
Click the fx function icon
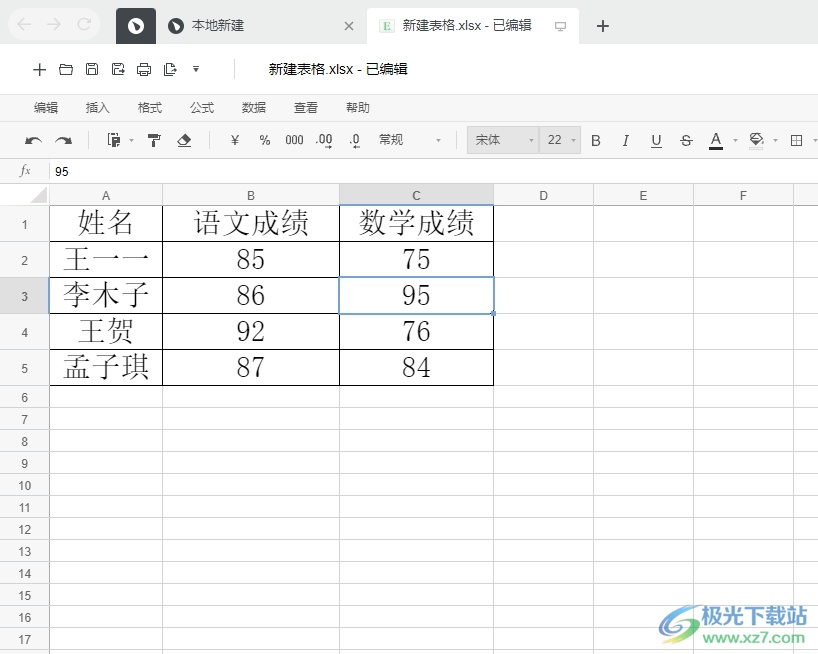pyautogui.click(x=25, y=171)
